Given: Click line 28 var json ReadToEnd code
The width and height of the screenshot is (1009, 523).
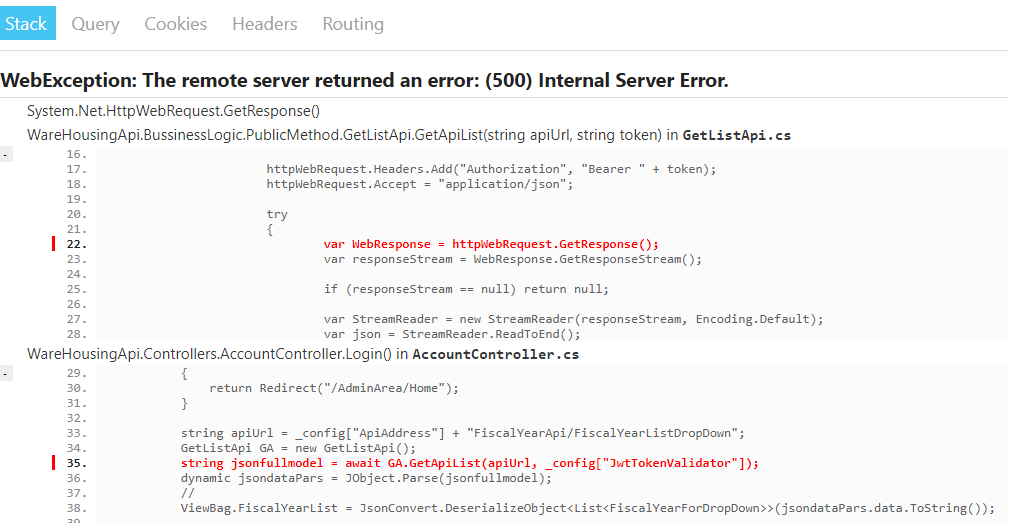Looking at the screenshot, I should 452,334.
